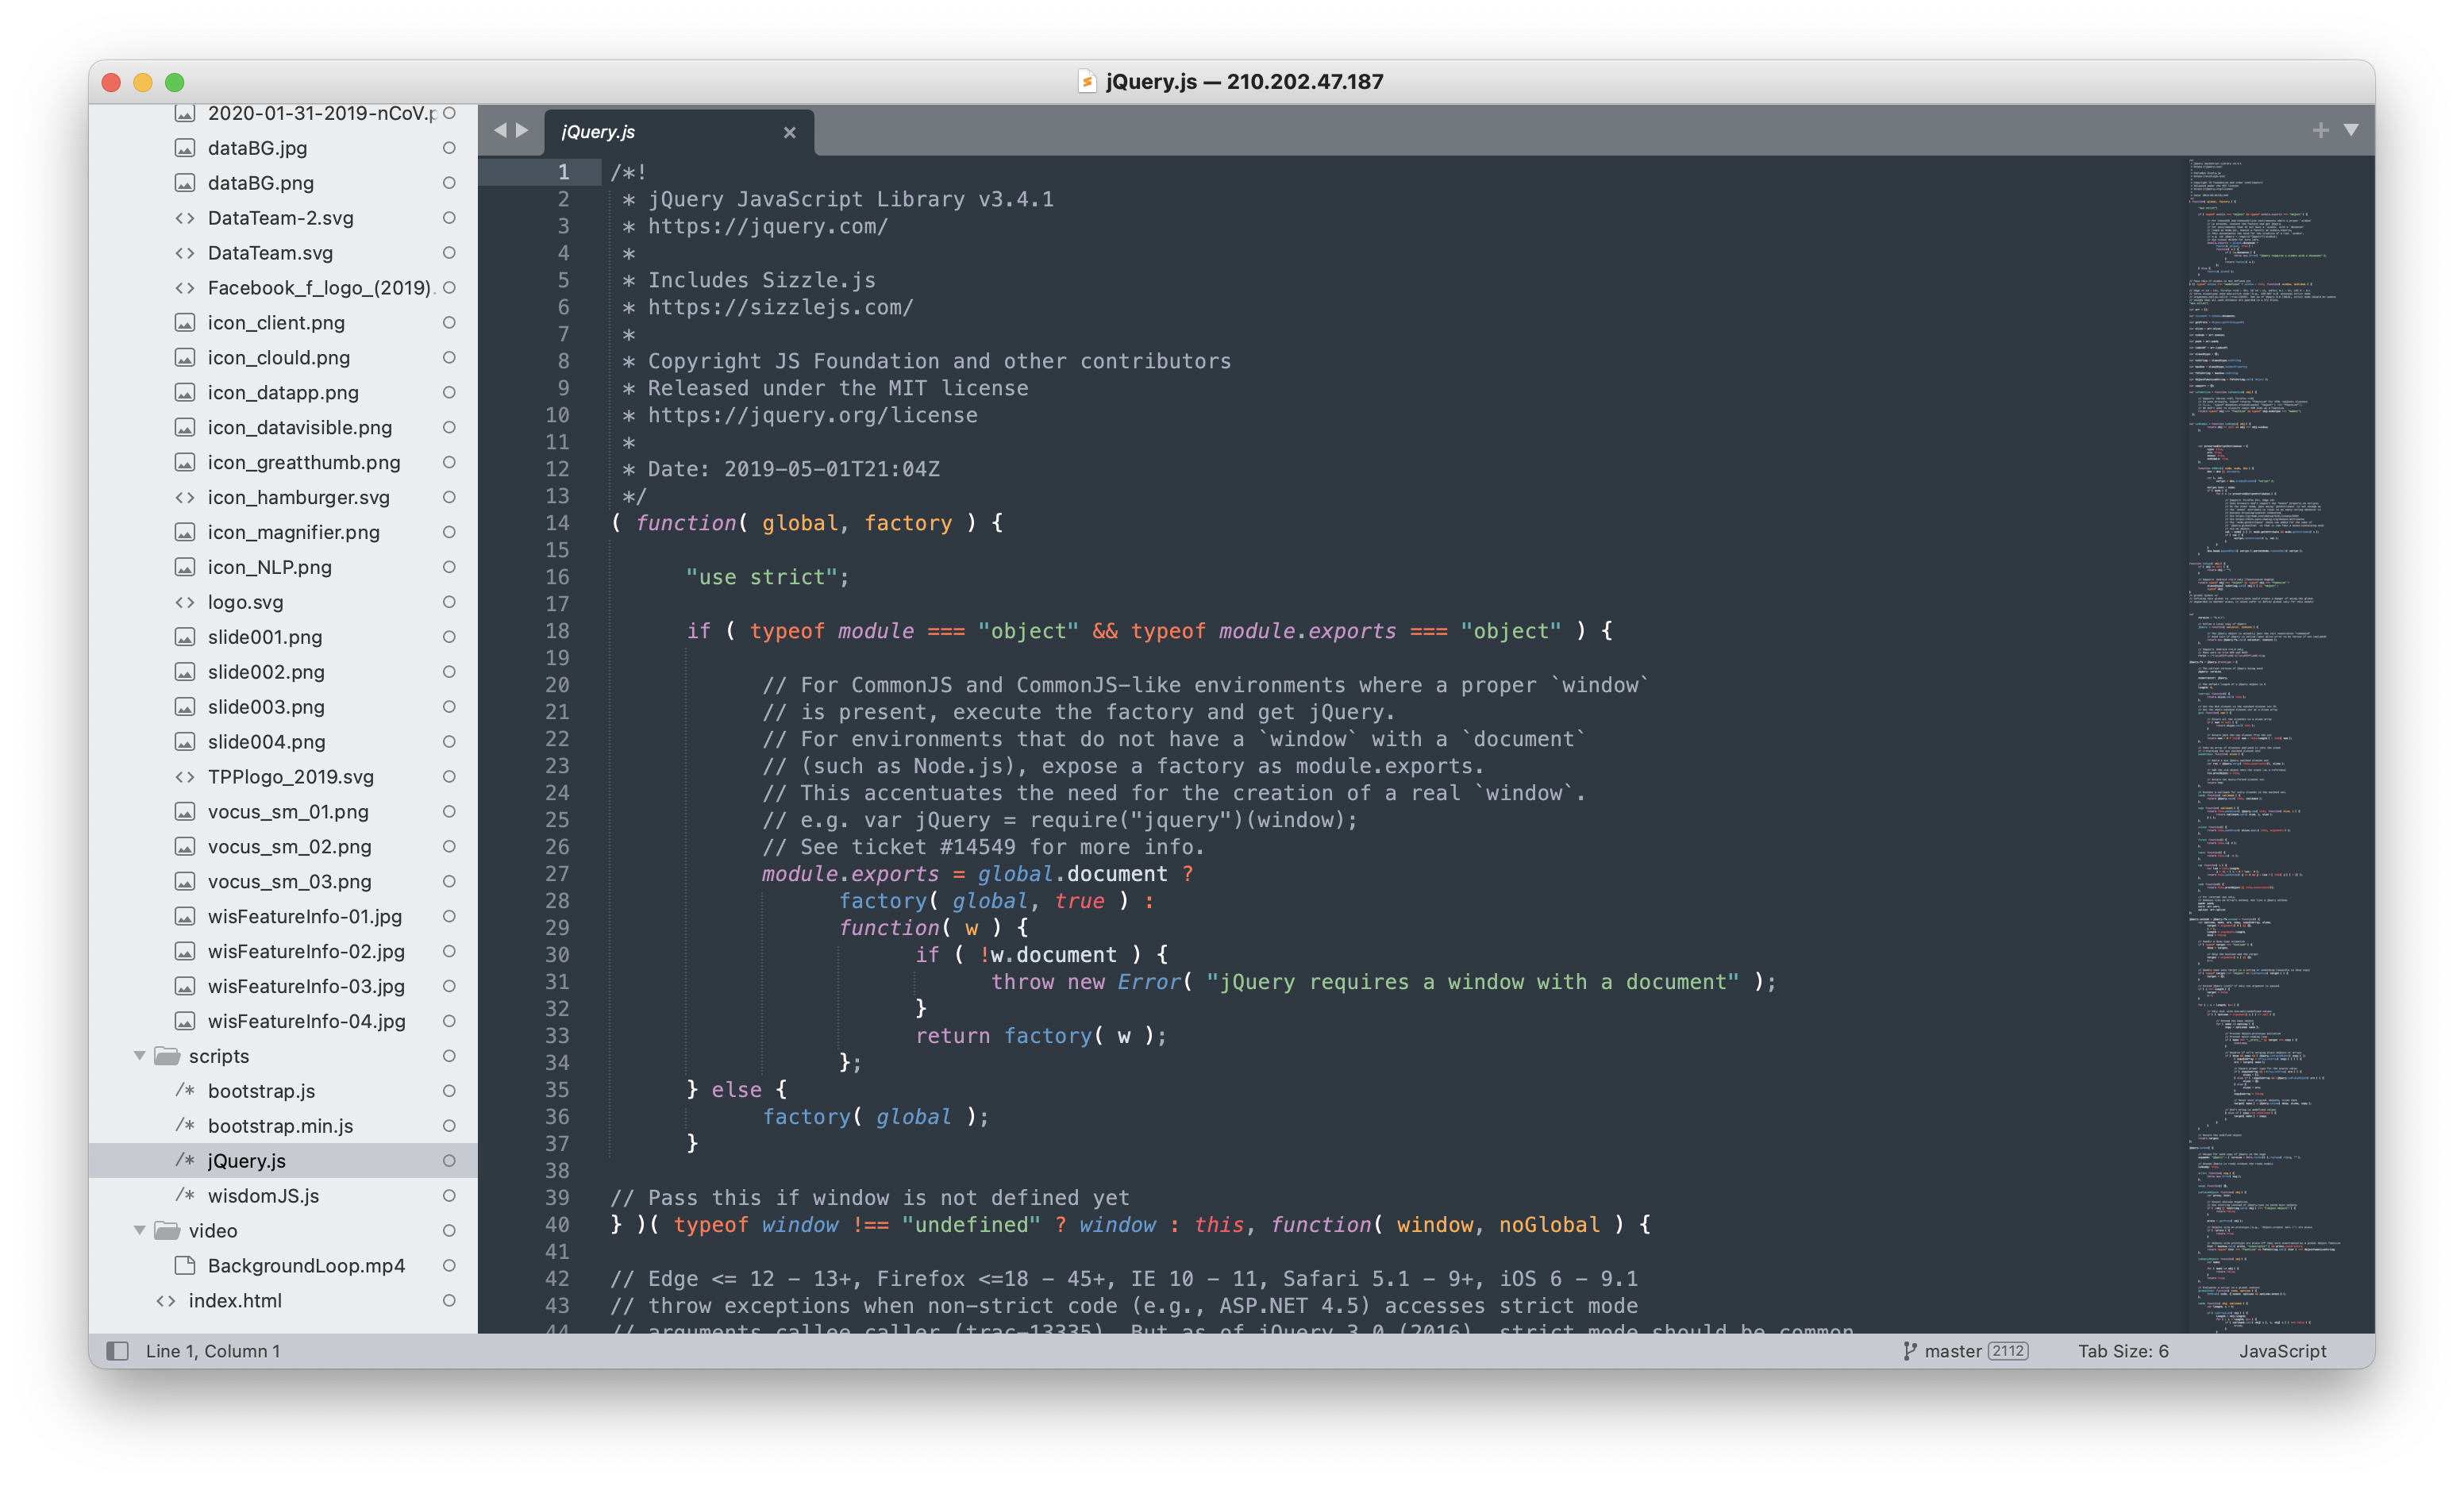Image resolution: width=2464 pixels, height=1486 pixels.
Task: Click Line 1, Column 1 status indicator
Action: pyautogui.click(x=213, y=1351)
